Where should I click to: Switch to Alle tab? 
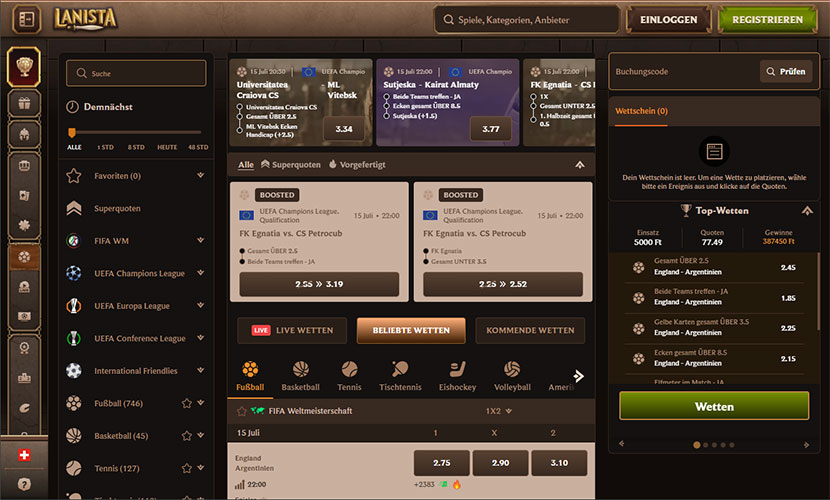point(246,165)
